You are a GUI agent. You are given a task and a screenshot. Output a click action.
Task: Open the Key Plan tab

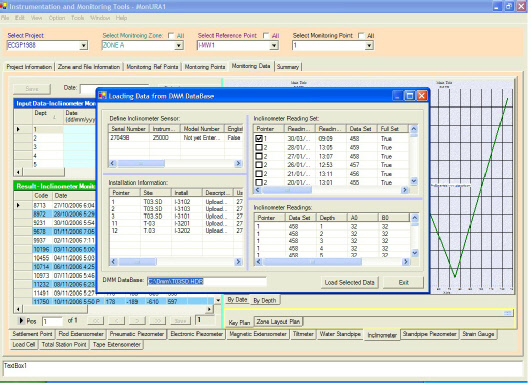tap(239, 322)
